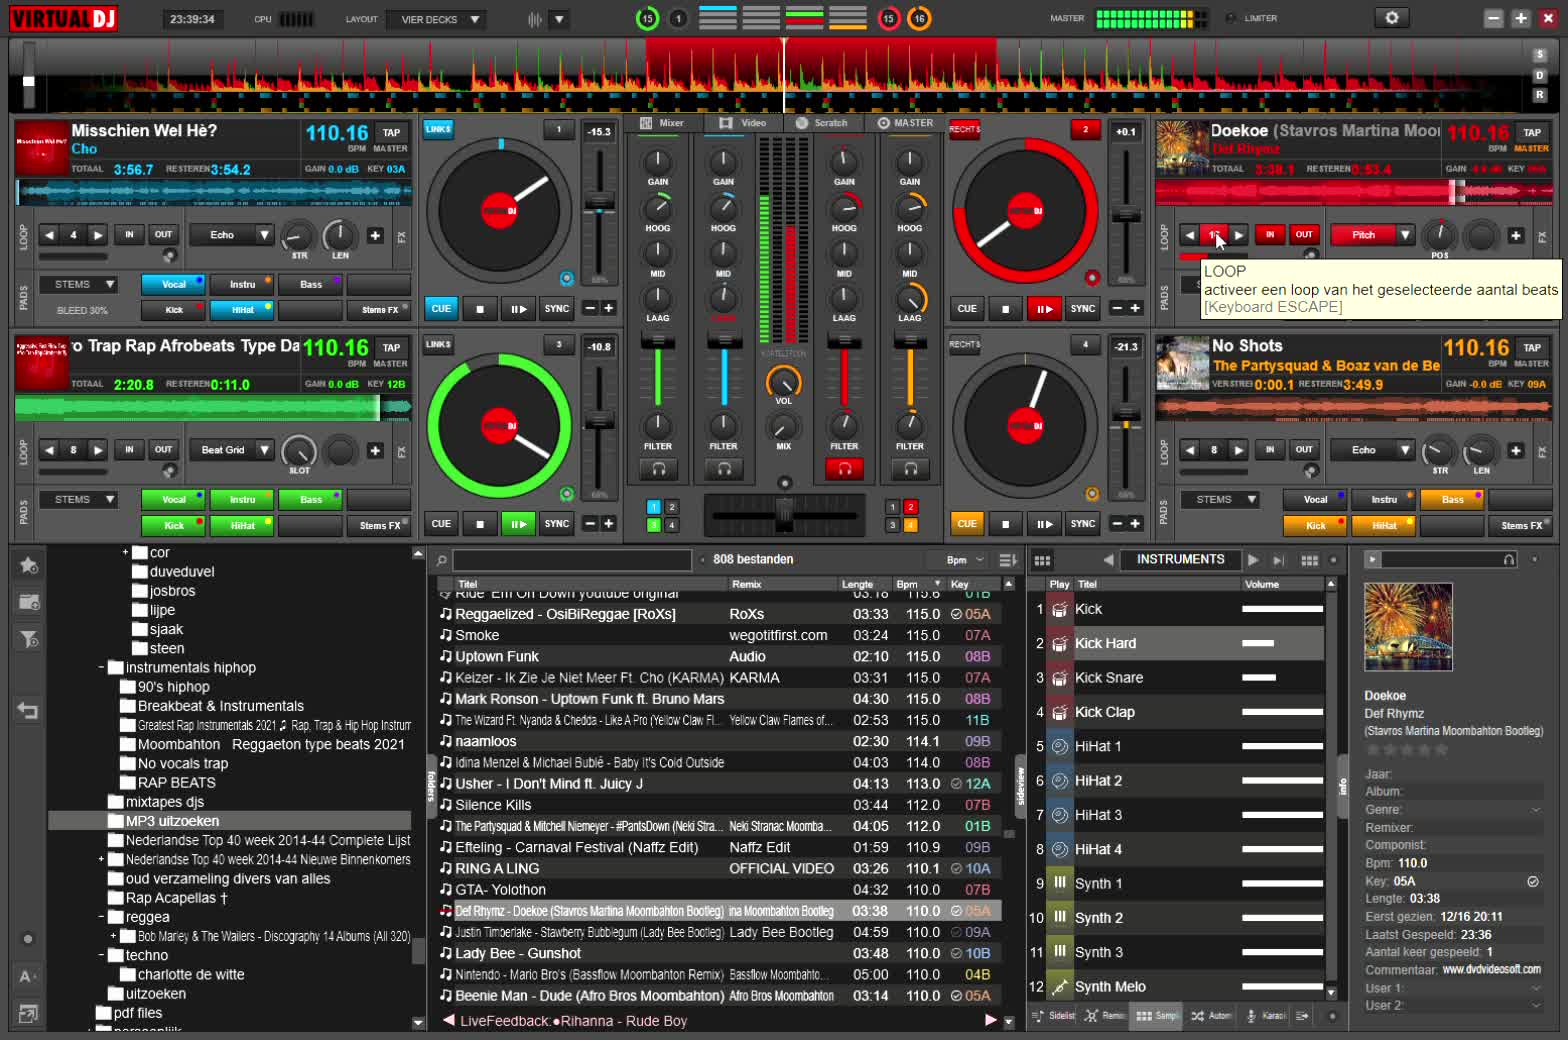Screen dimensions: 1568x1040
Task: Click the search magnifier icon
Action: tap(441, 560)
